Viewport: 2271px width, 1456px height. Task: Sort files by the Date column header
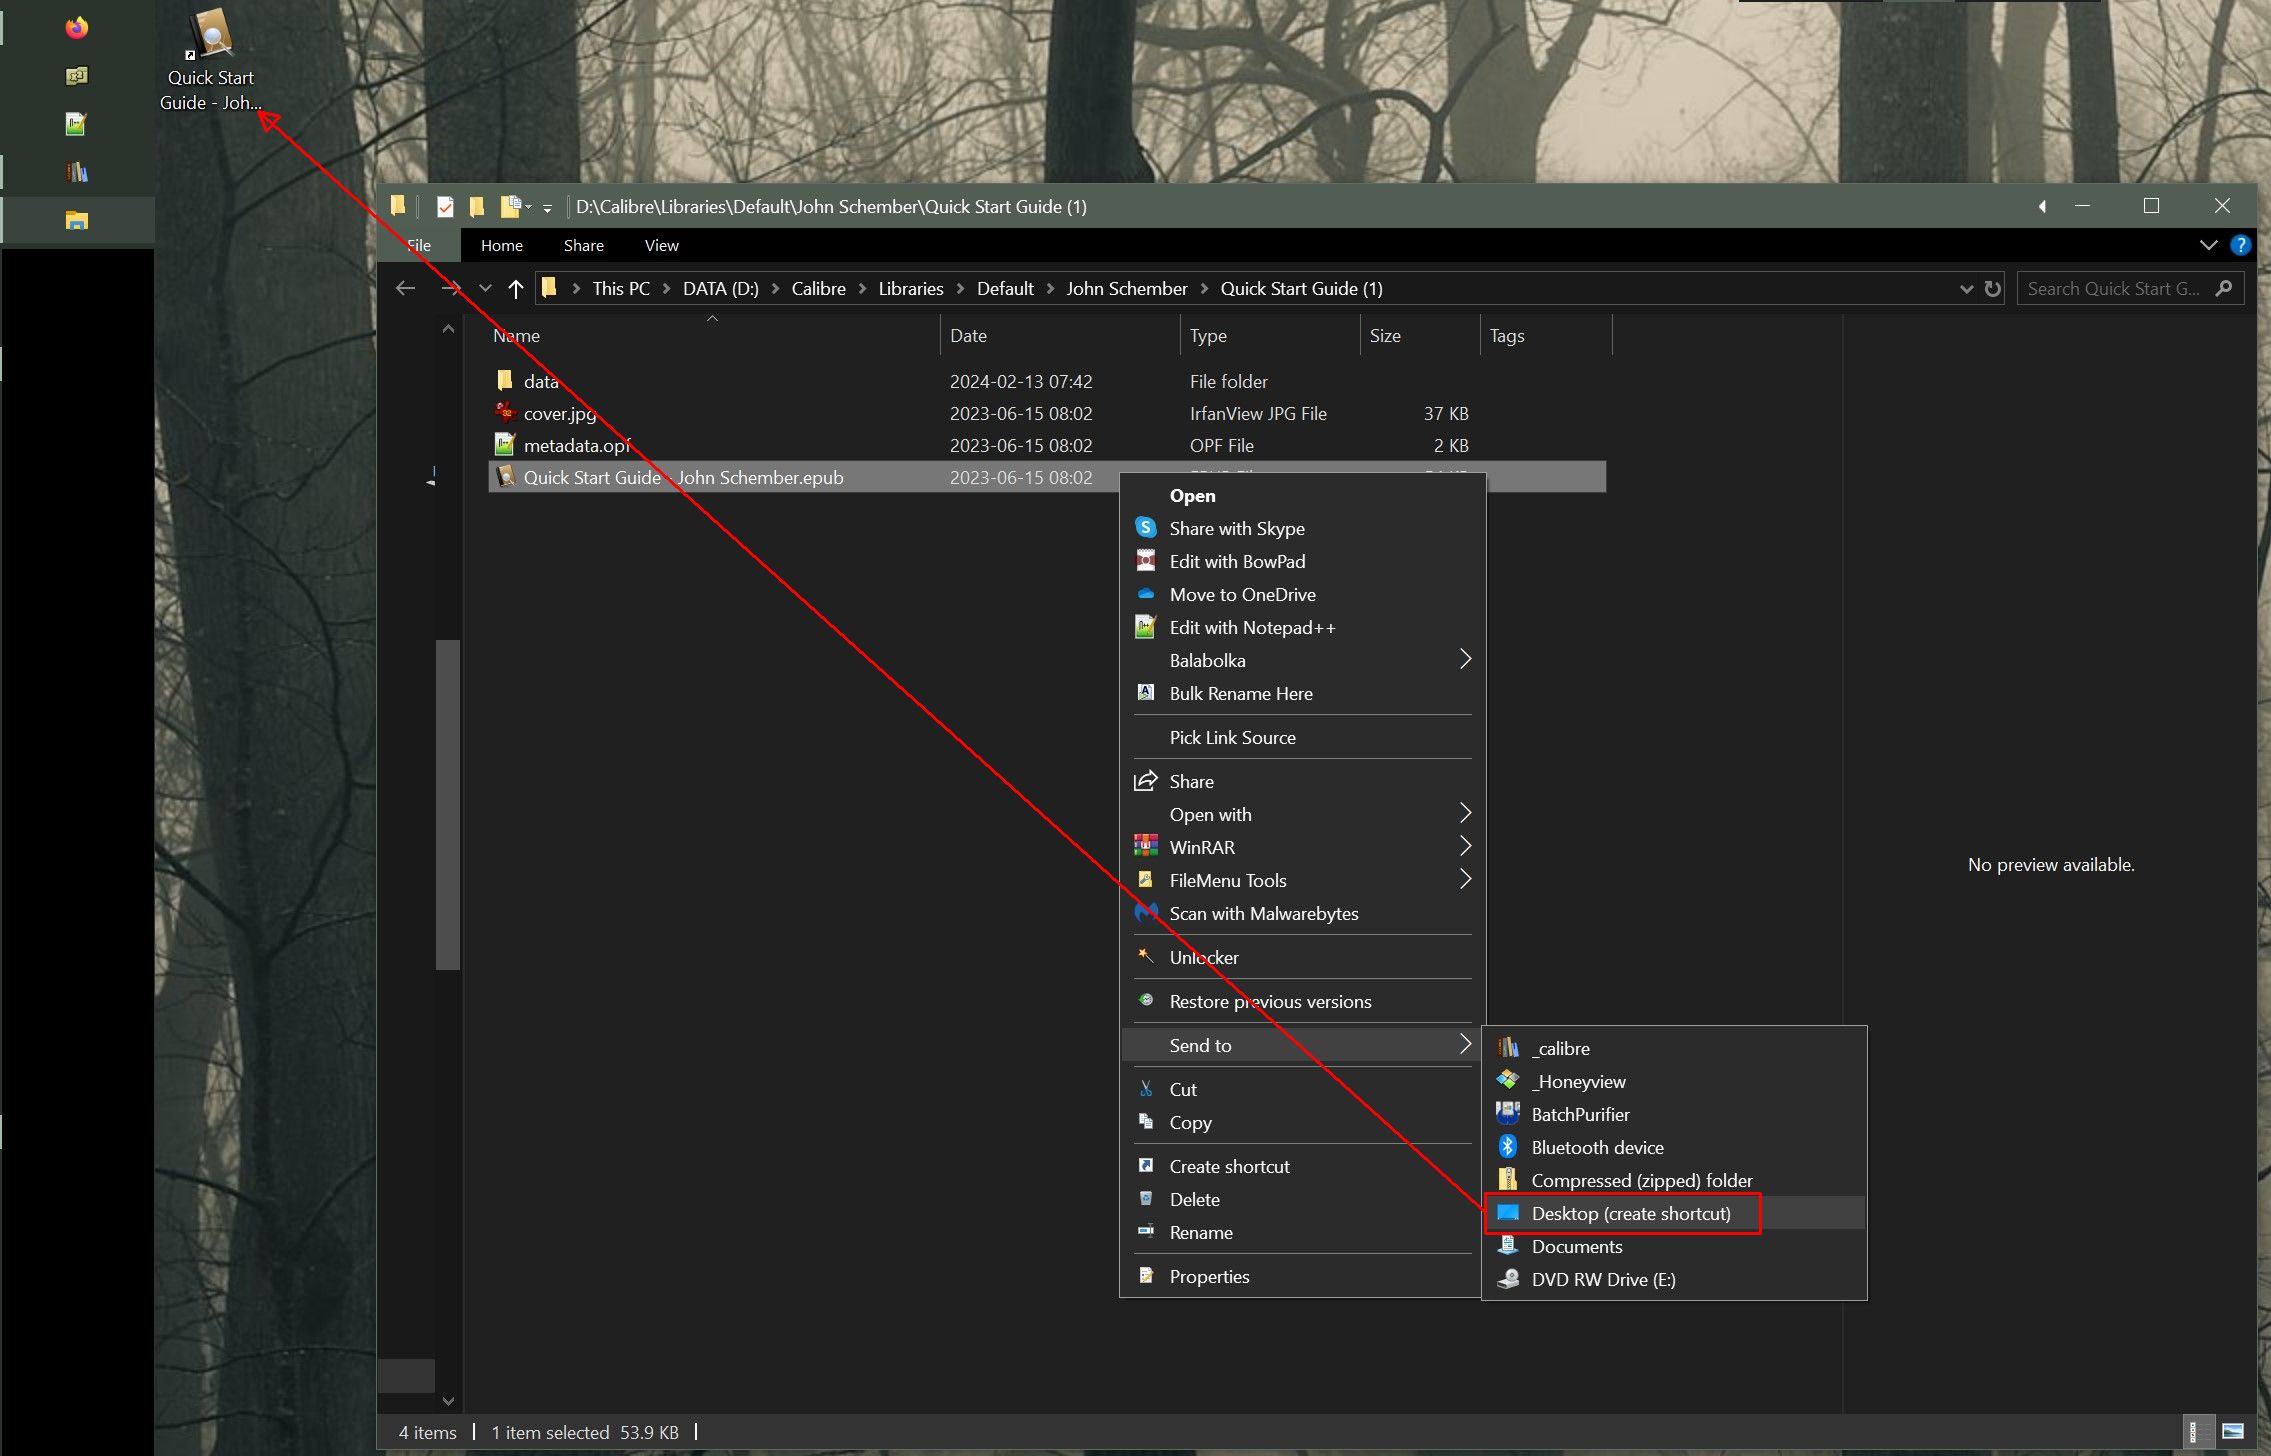tap(968, 336)
